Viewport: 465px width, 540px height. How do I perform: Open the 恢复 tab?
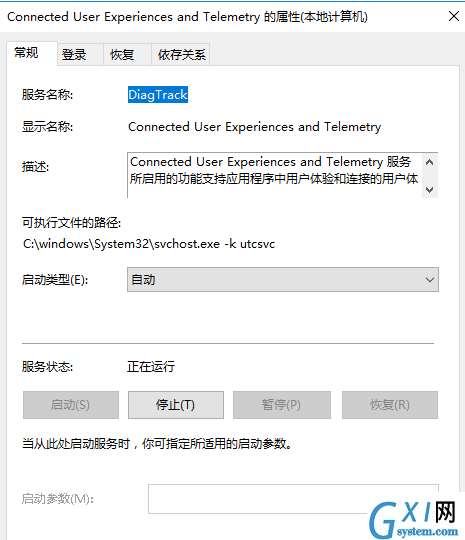pos(127,54)
